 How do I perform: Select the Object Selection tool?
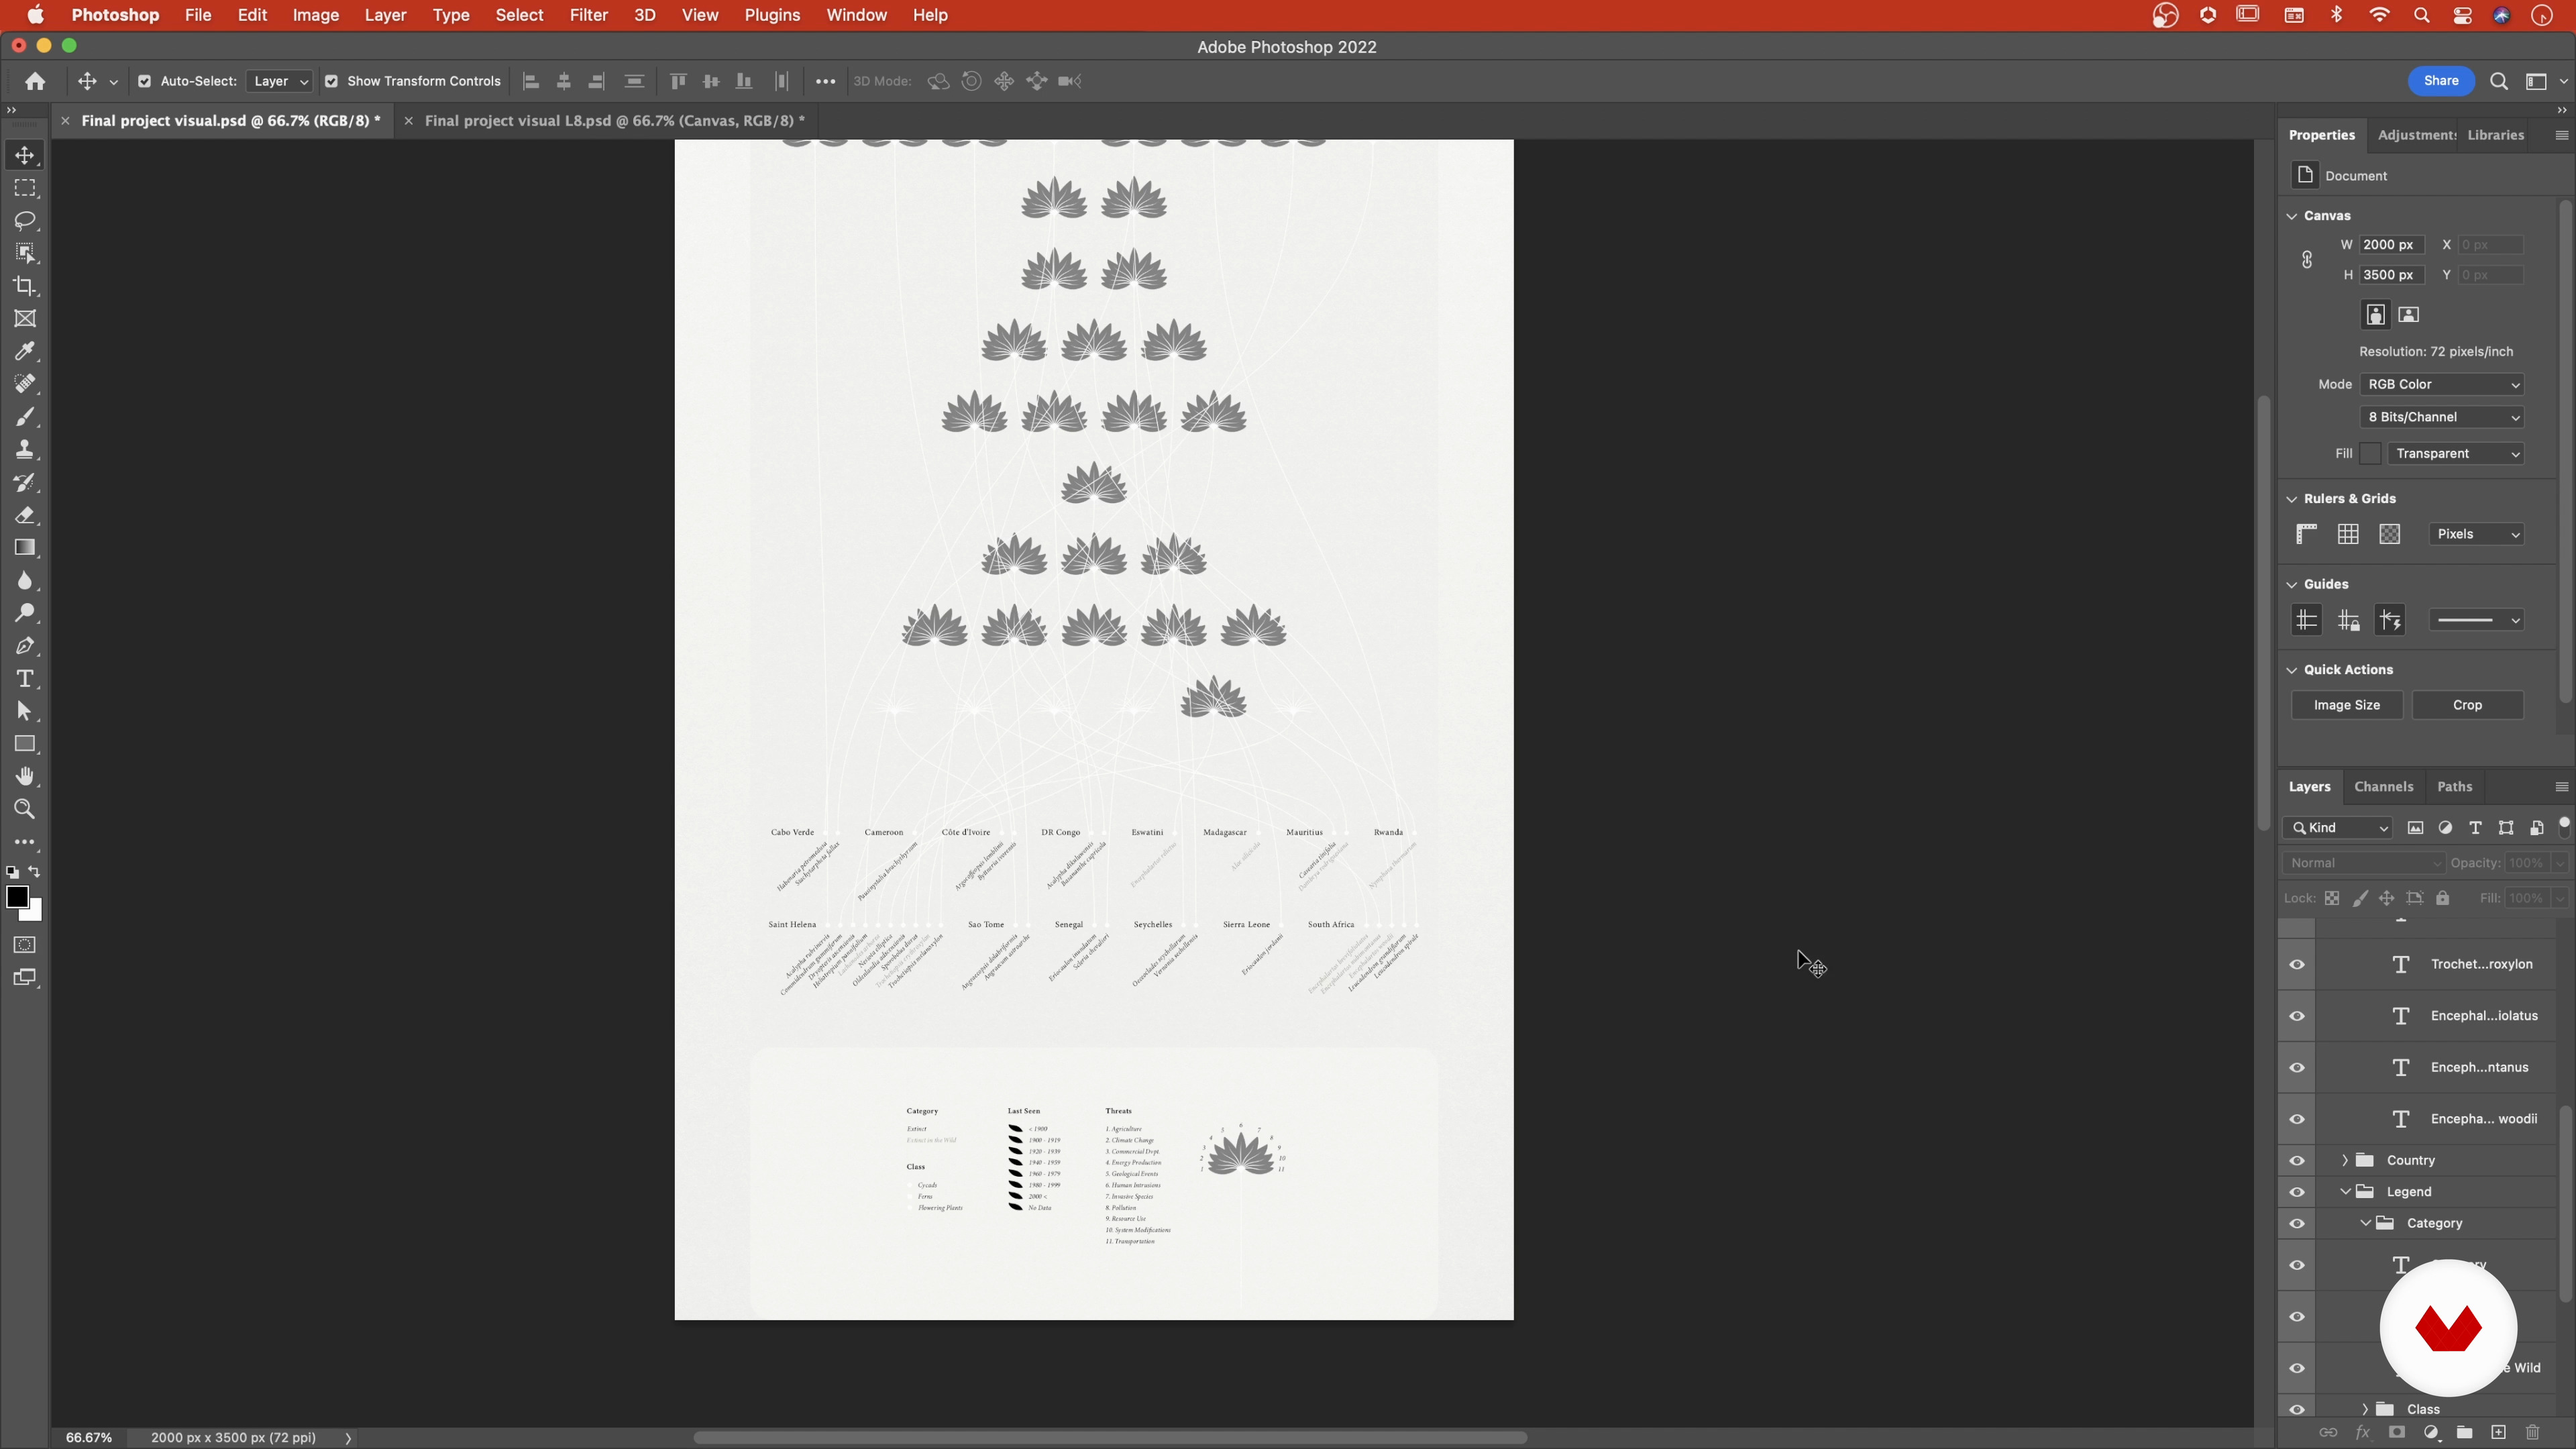point(25,253)
